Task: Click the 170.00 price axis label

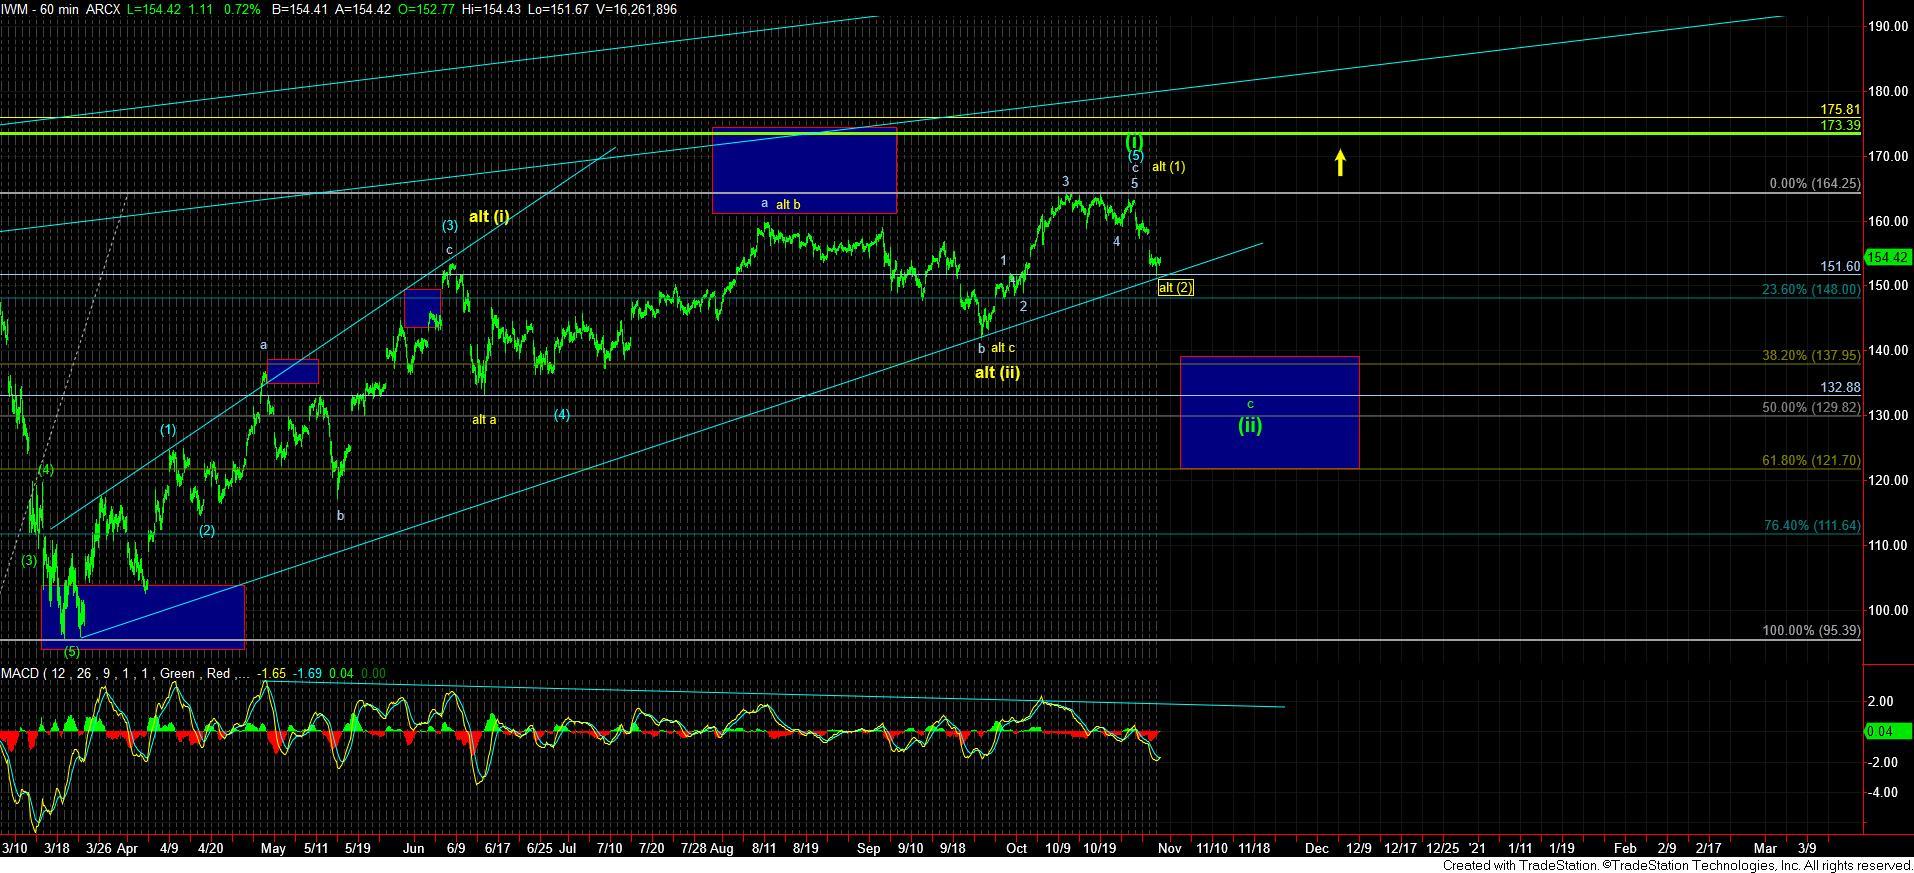Action: pos(1886,157)
